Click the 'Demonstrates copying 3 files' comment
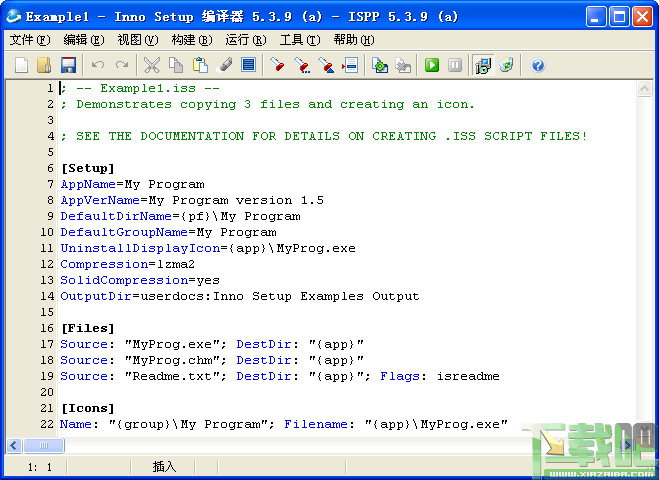The width and height of the screenshot is (659, 480). point(268,104)
